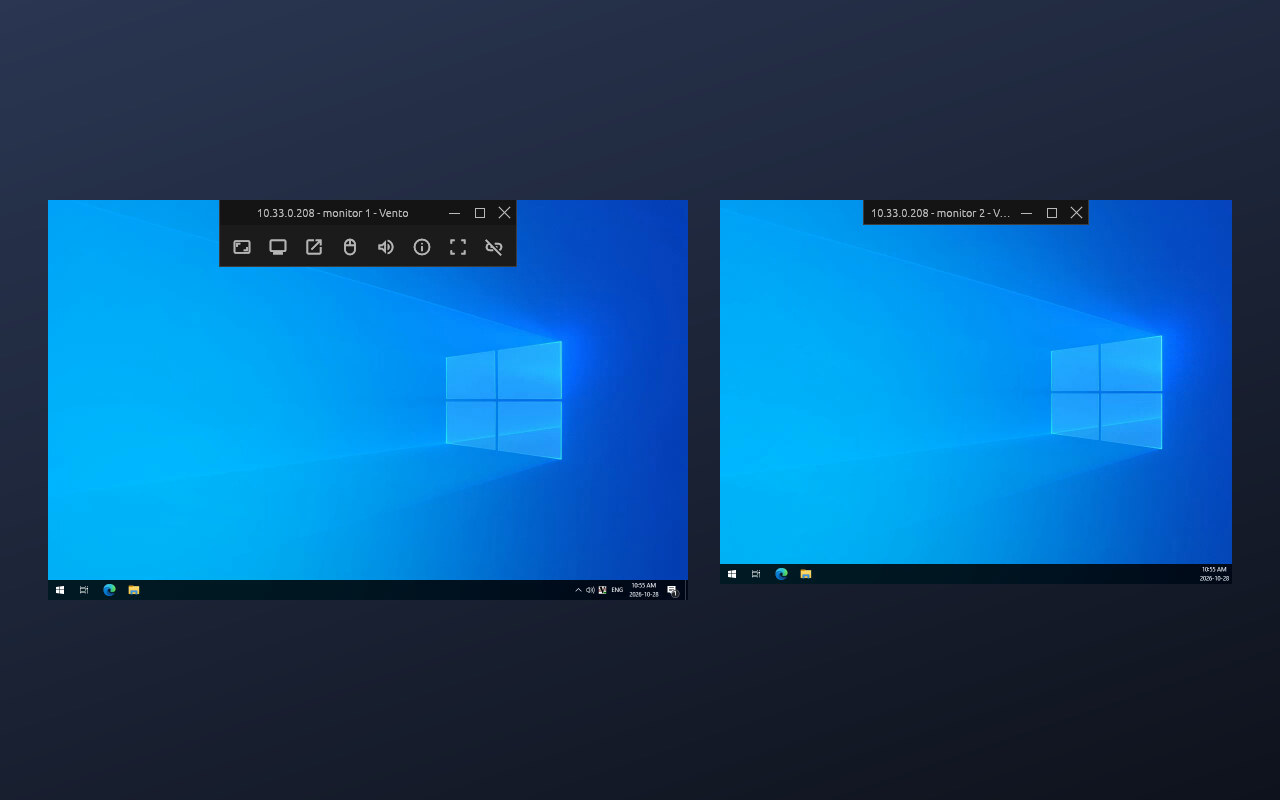This screenshot has width=1280, height=800.
Task: Open File Explorer in monitor 1 taskbar
Action: (x=133, y=590)
